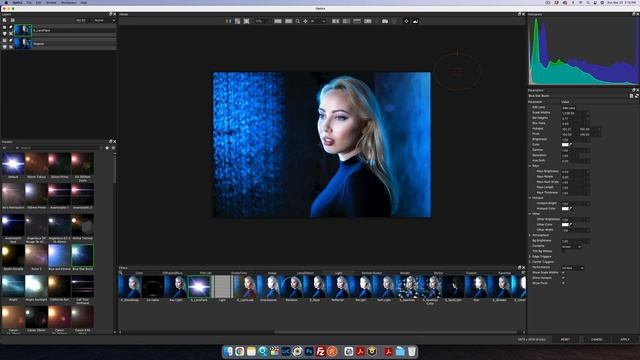Open FileZilla from the dock
The image size is (640, 360).
tap(320, 351)
